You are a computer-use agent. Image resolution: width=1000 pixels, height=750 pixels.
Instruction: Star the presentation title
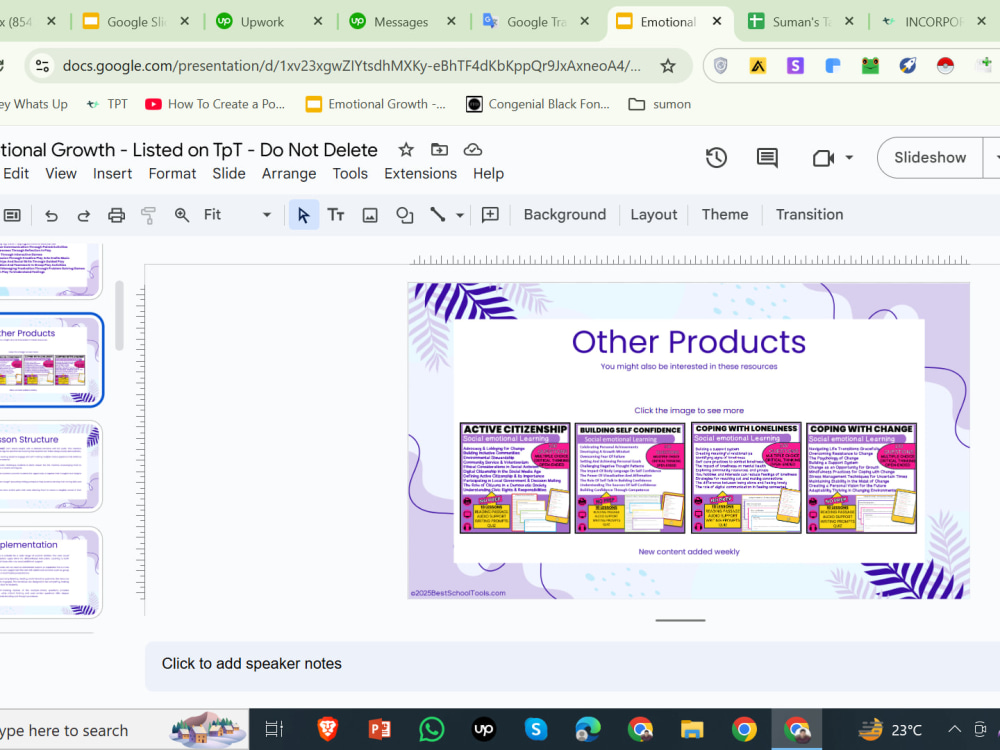406,150
